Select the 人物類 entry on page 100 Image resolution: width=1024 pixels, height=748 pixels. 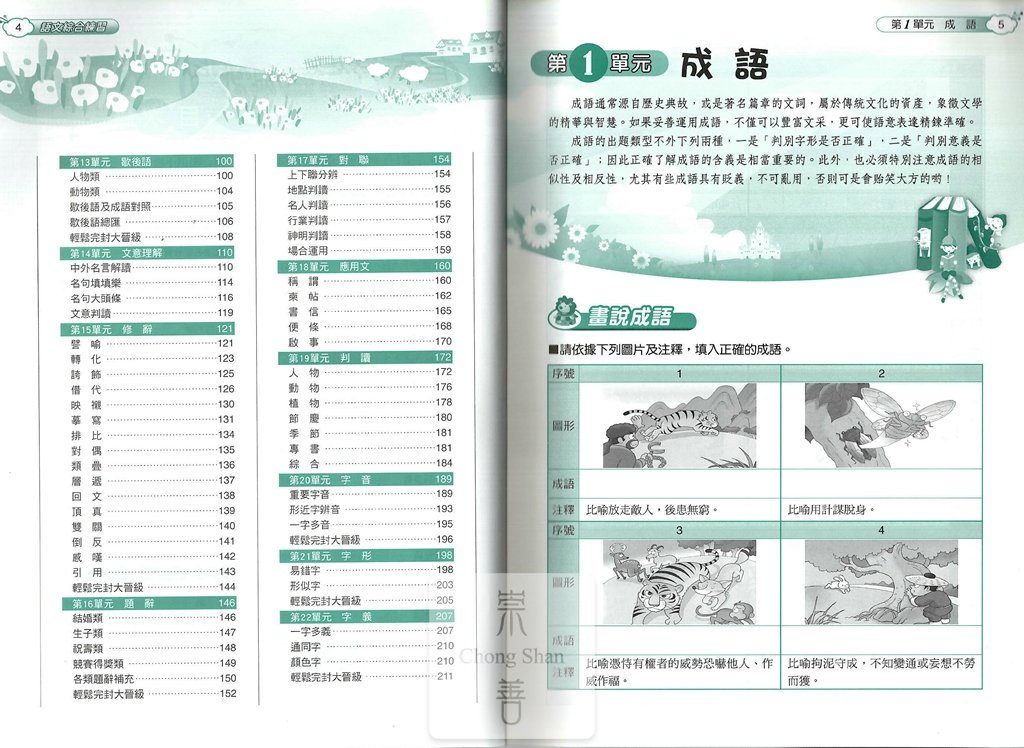[x=151, y=176]
